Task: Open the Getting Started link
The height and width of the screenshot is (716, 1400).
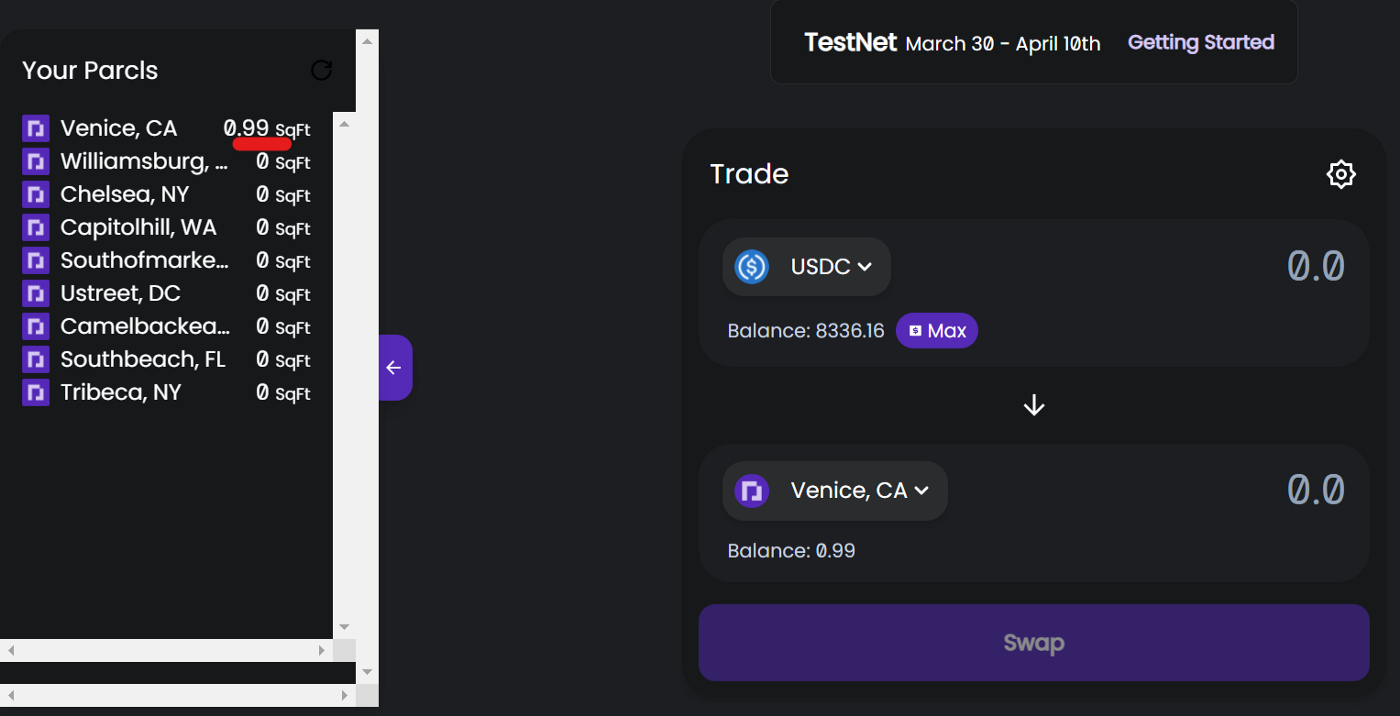Action: coord(1200,43)
